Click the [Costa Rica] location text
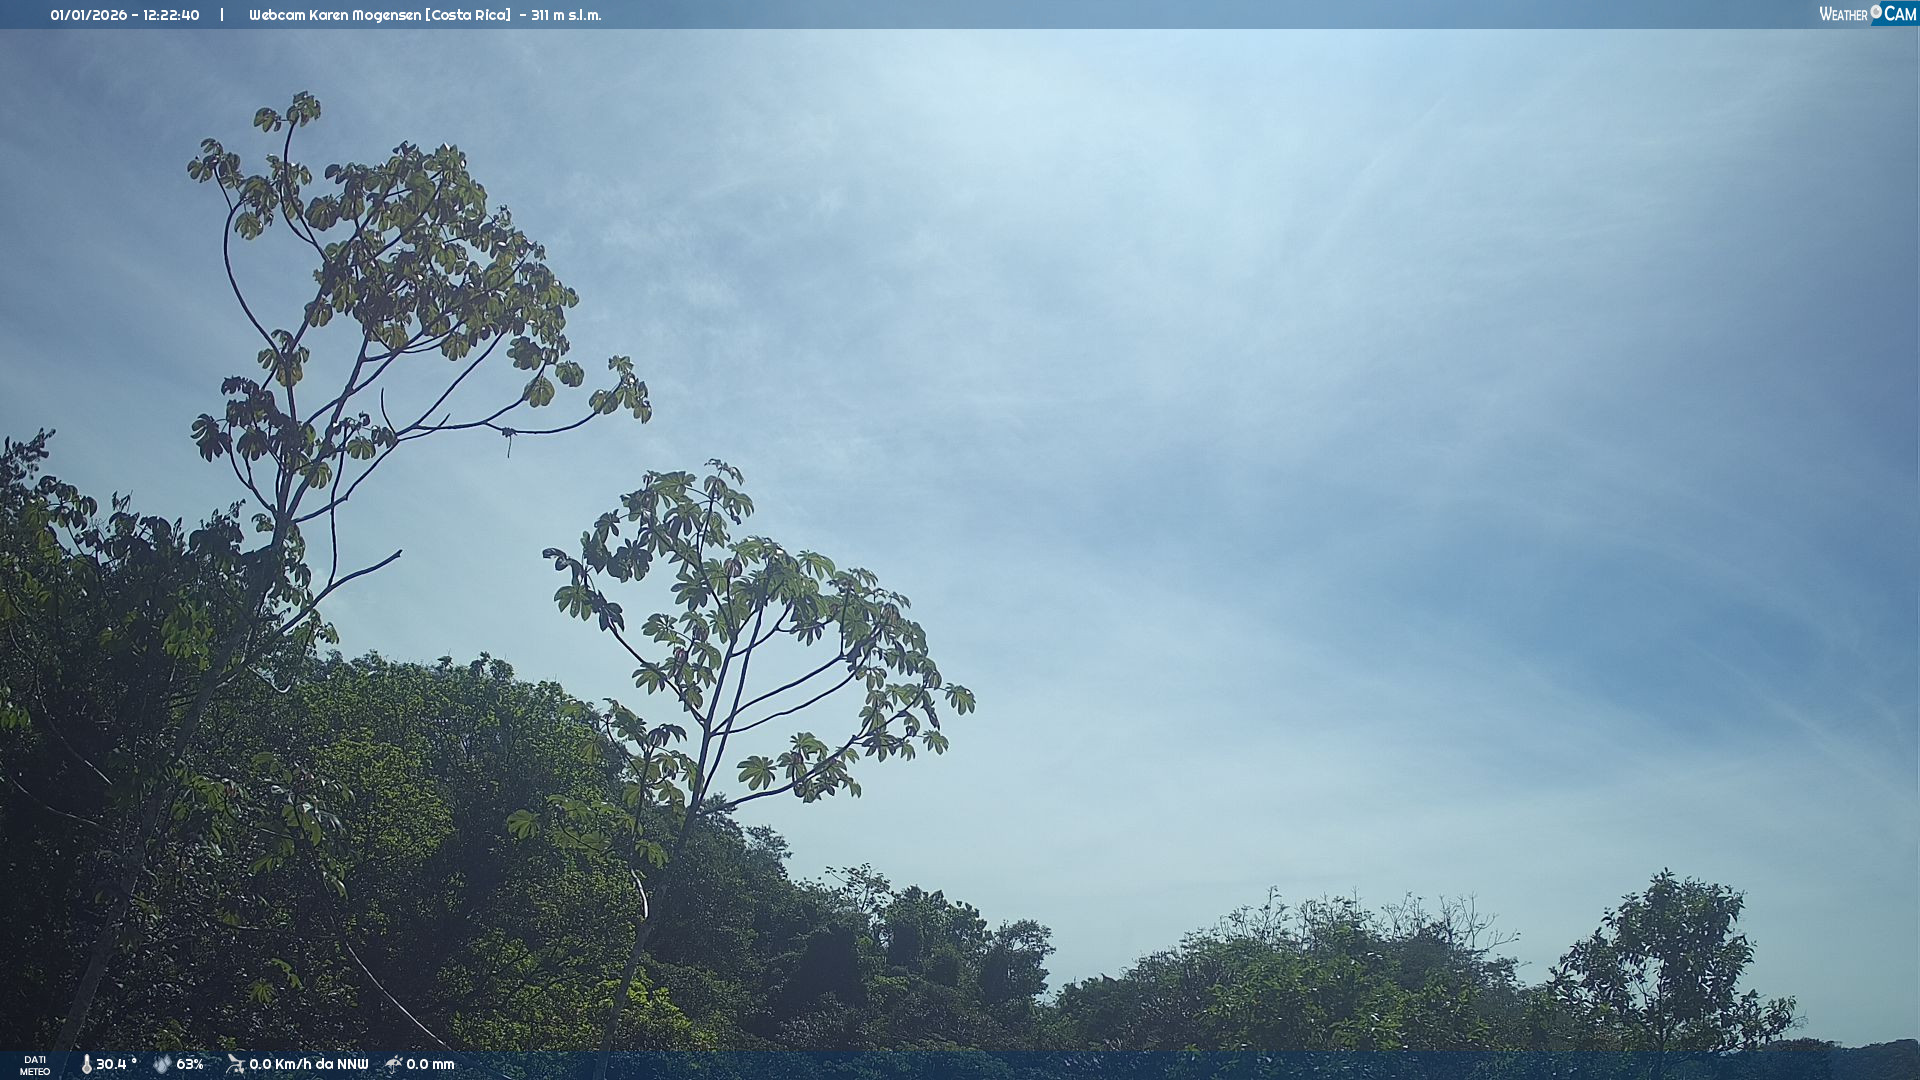Viewport: 1920px width, 1080px height. [x=469, y=15]
